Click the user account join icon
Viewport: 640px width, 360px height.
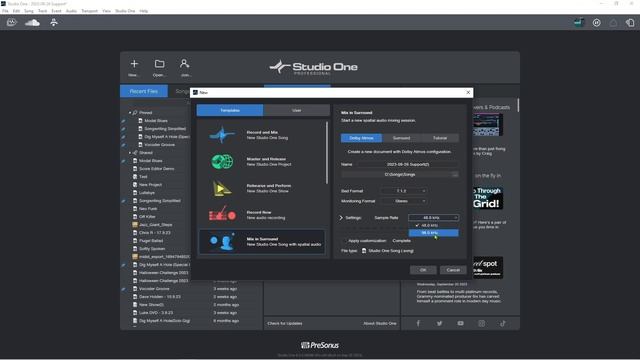(184, 64)
